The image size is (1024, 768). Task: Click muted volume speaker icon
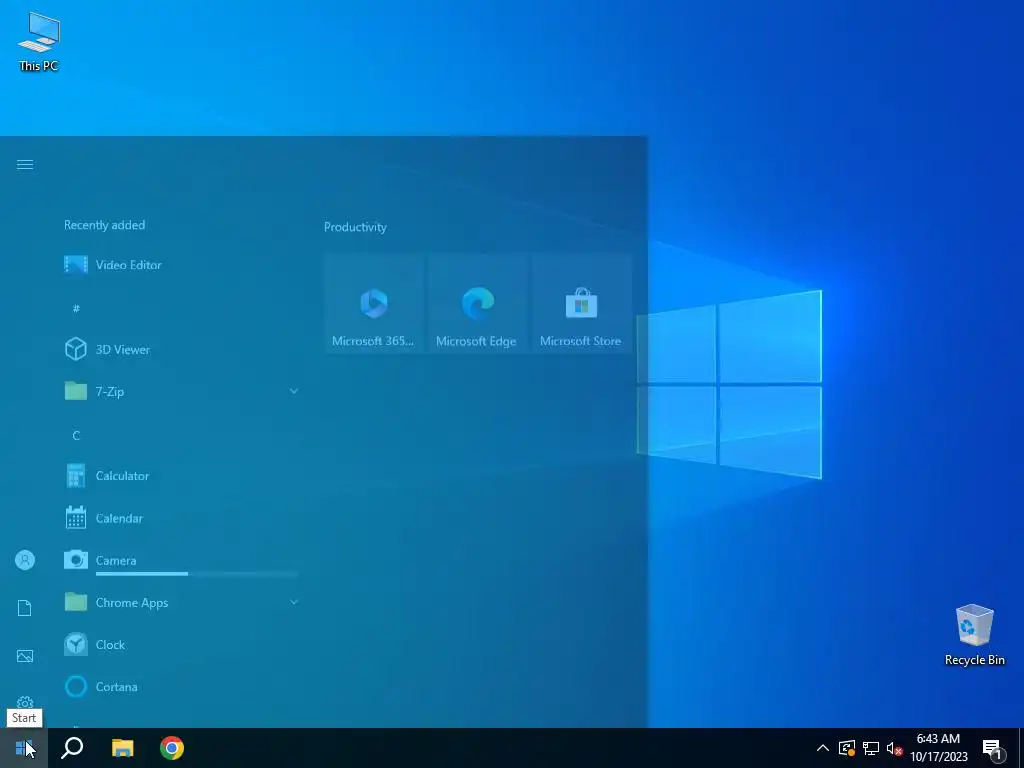894,748
